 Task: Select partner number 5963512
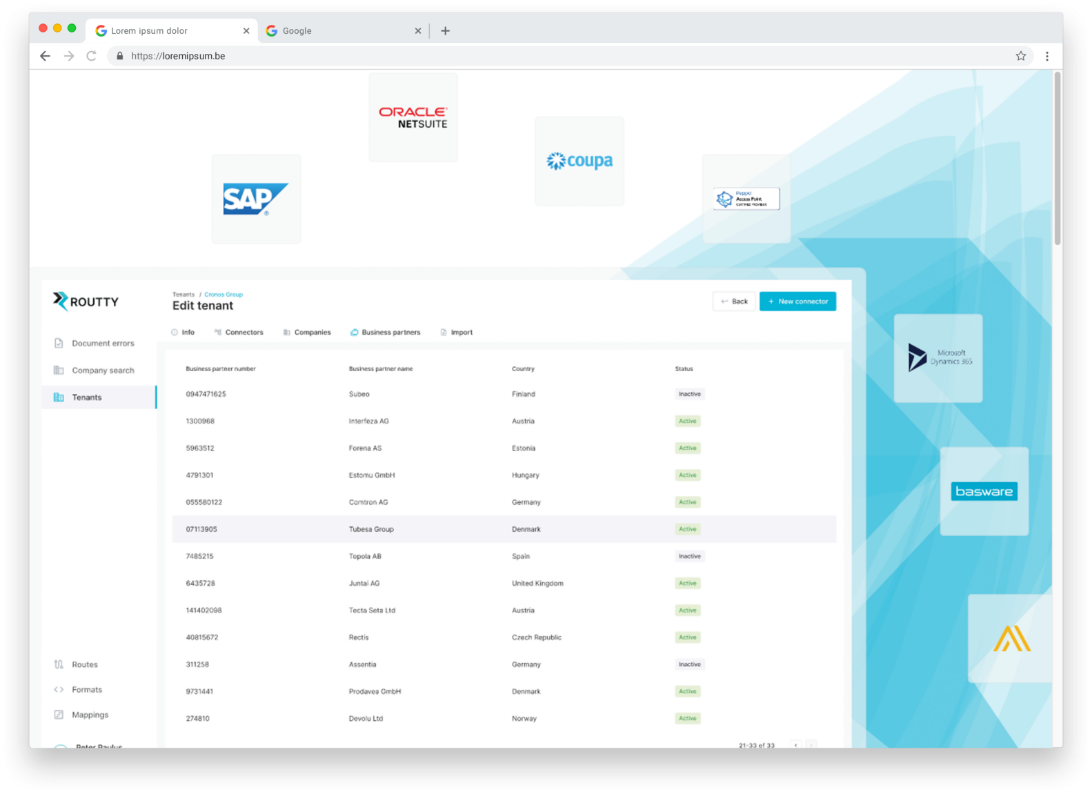[200, 449]
